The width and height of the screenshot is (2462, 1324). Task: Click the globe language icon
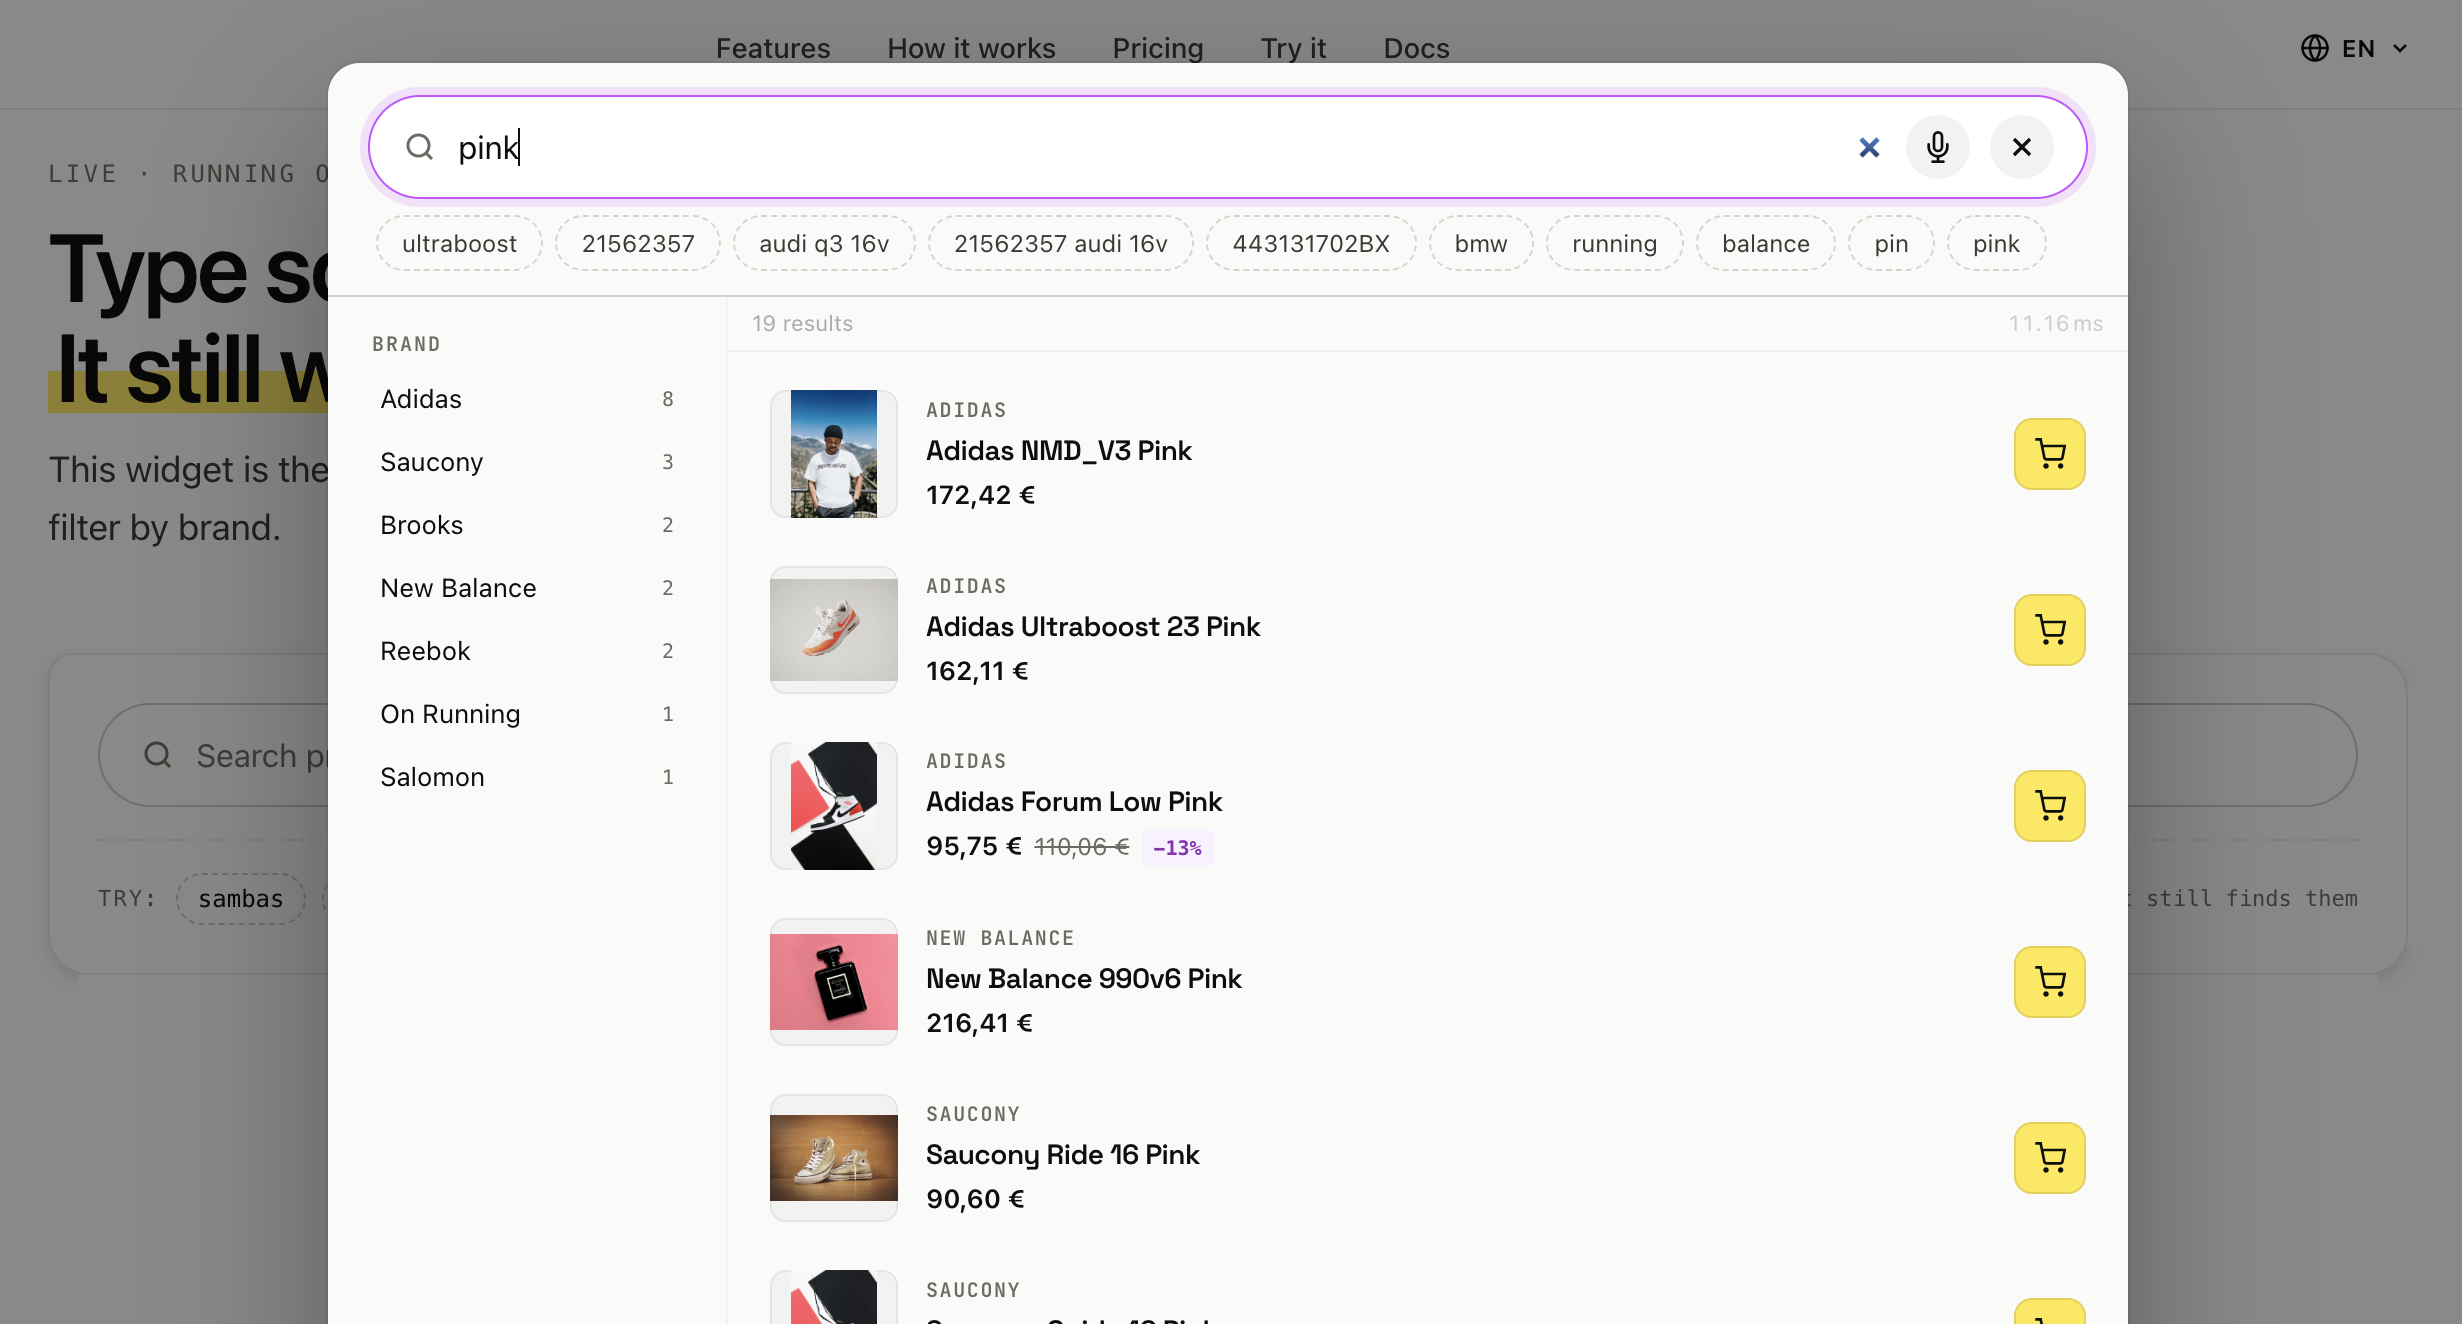[2314, 48]
